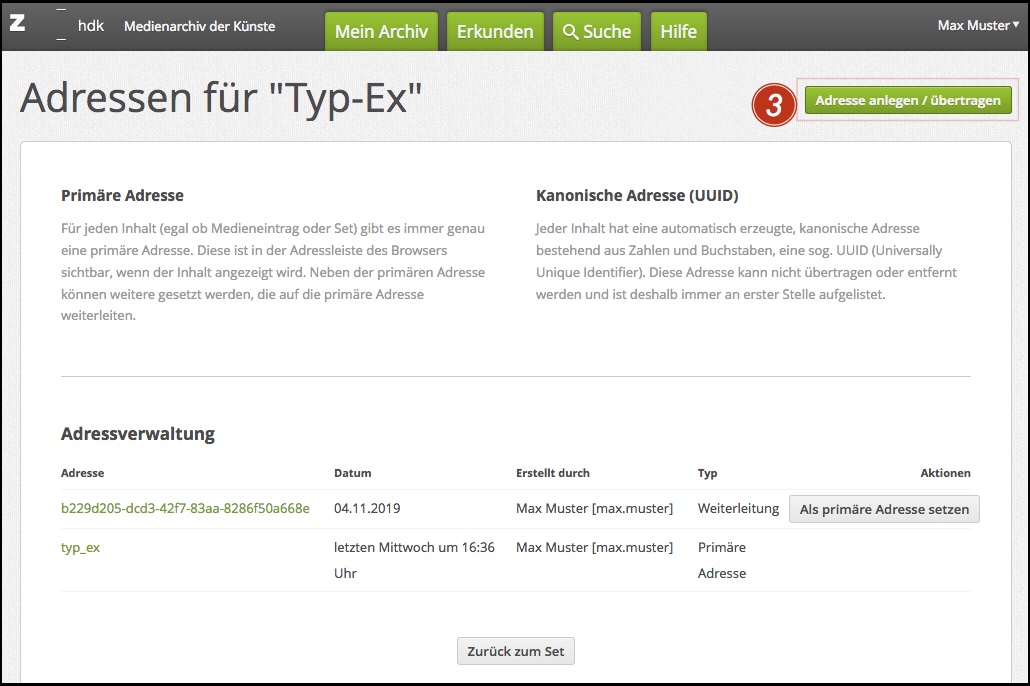Open the Erkunden tab
1030x686 pixels.
[x=495, y=32]
